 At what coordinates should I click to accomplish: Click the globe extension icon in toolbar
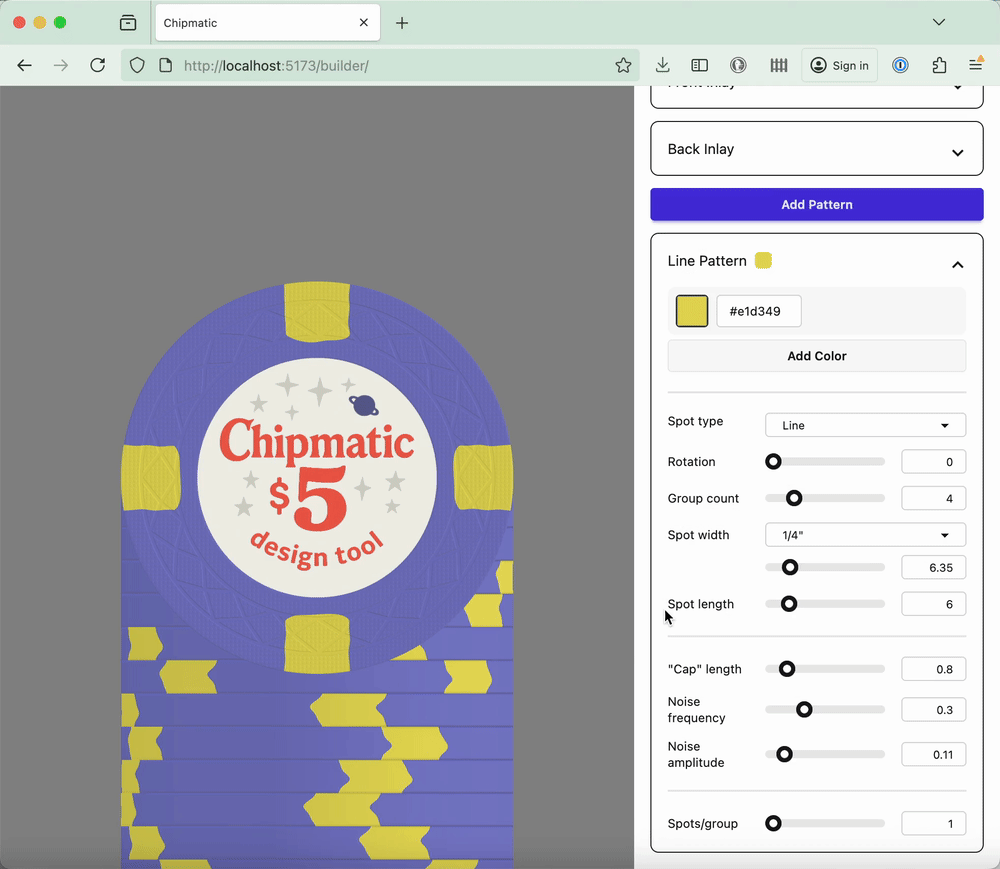click(x=738, y=65)
